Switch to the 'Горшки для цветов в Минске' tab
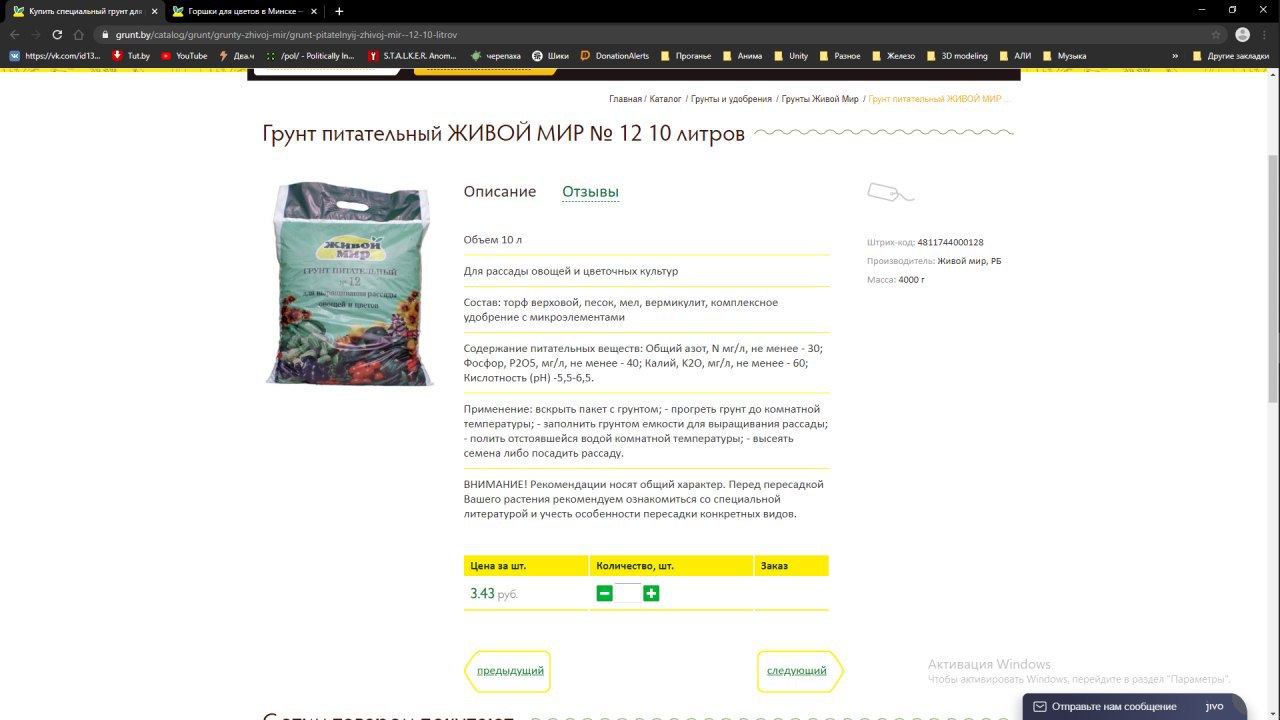 click(x=244, y=11)
